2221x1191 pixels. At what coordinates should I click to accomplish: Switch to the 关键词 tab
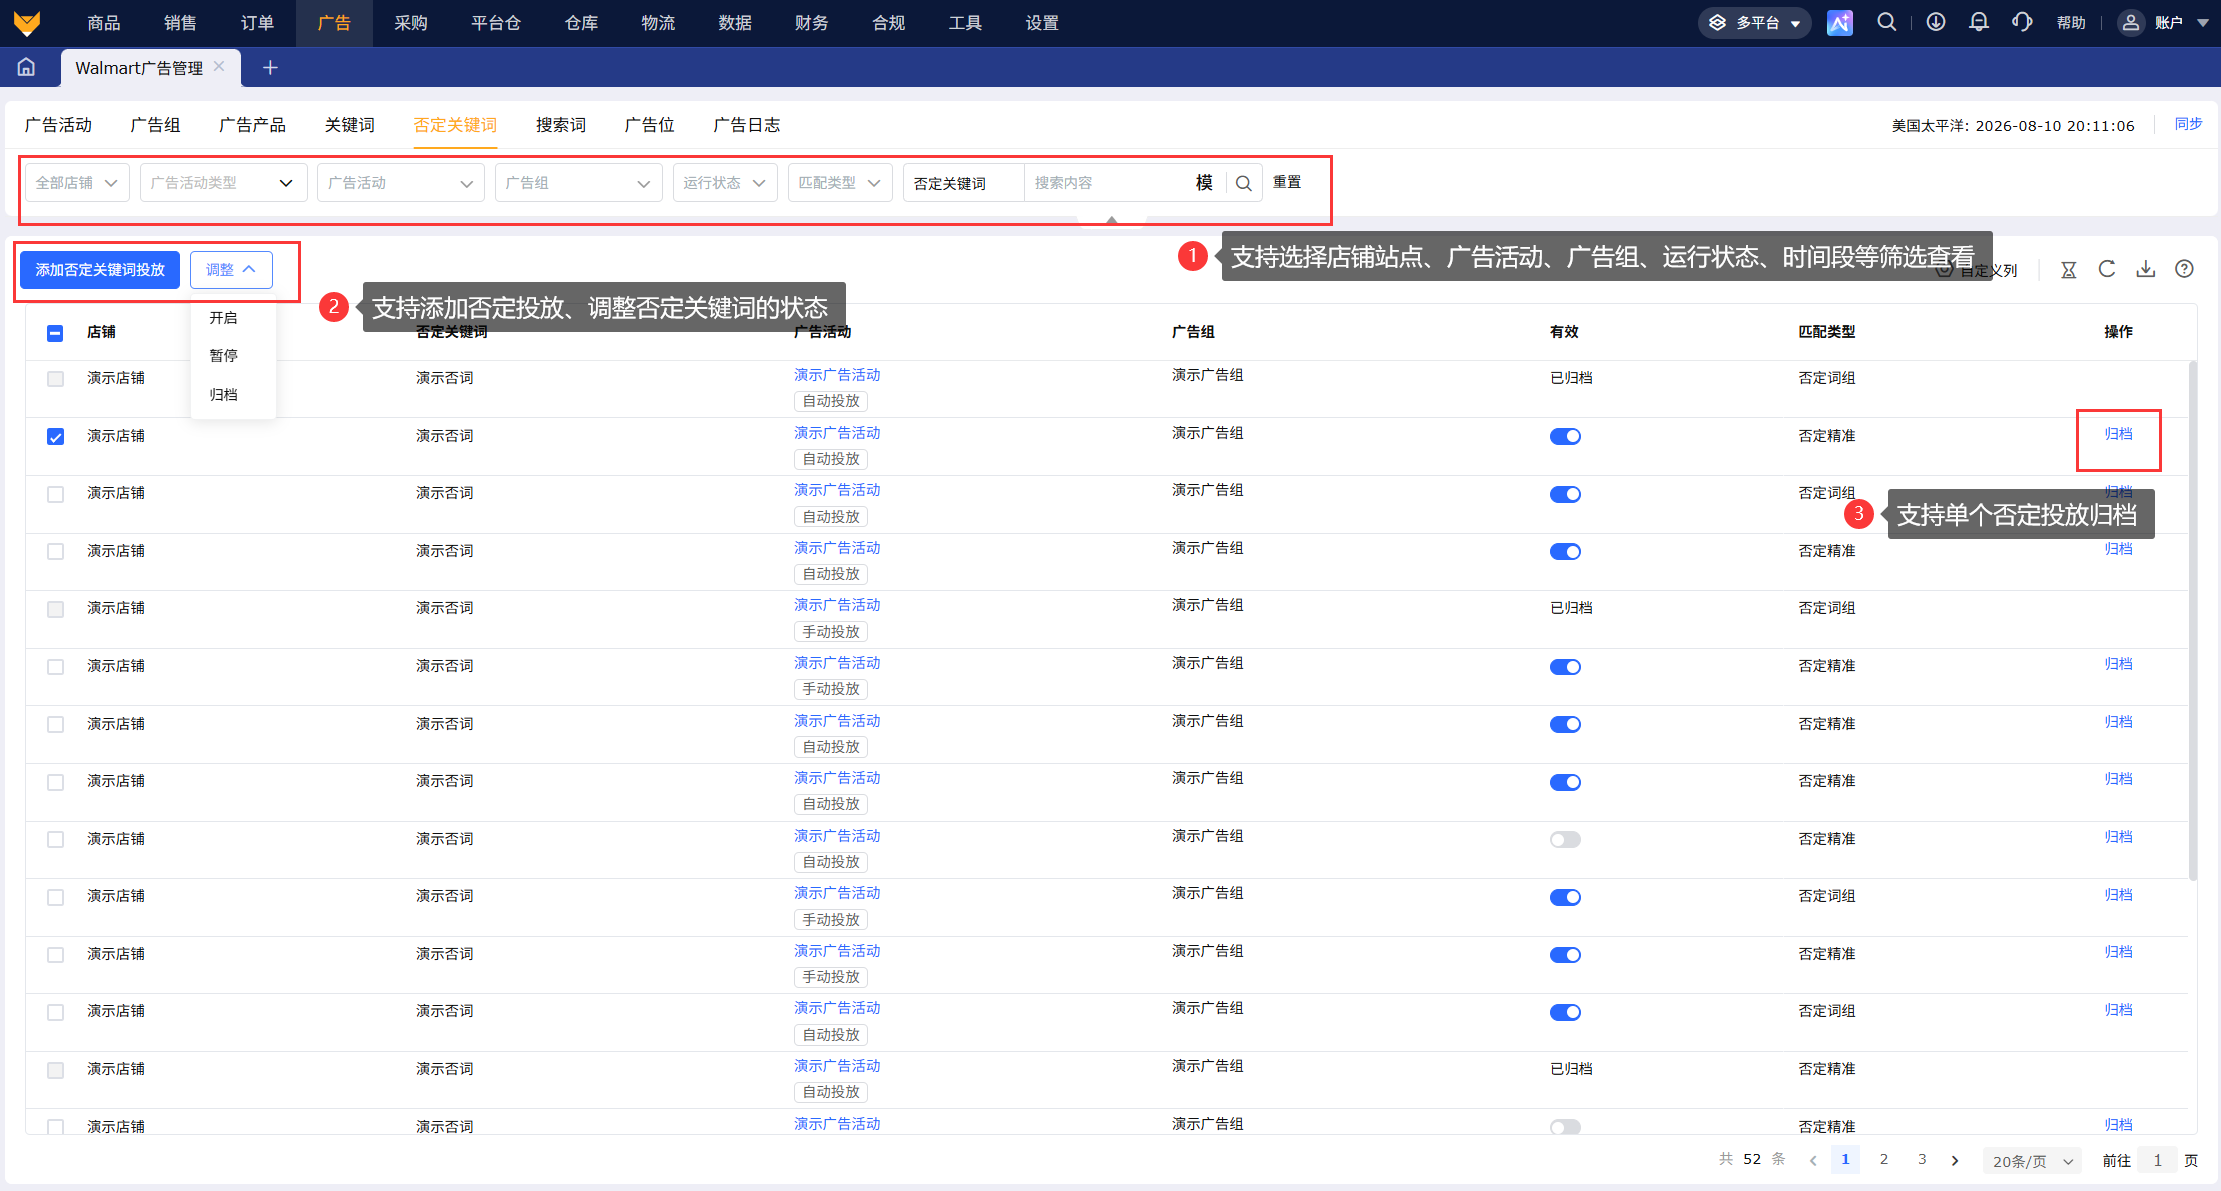pyautogui.click(x=349, y=125)
